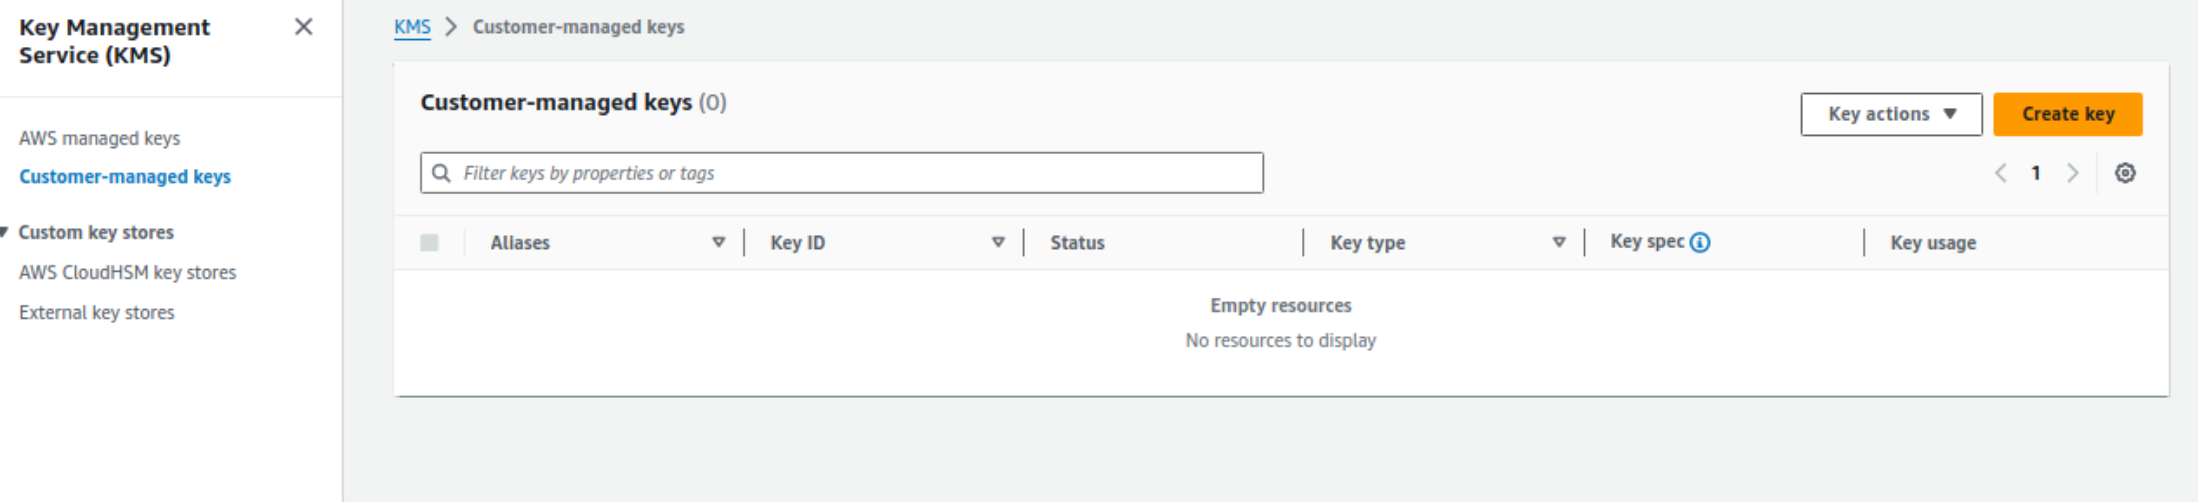
Task: Click the Status column header
Action: click(x=1077, y=243)
